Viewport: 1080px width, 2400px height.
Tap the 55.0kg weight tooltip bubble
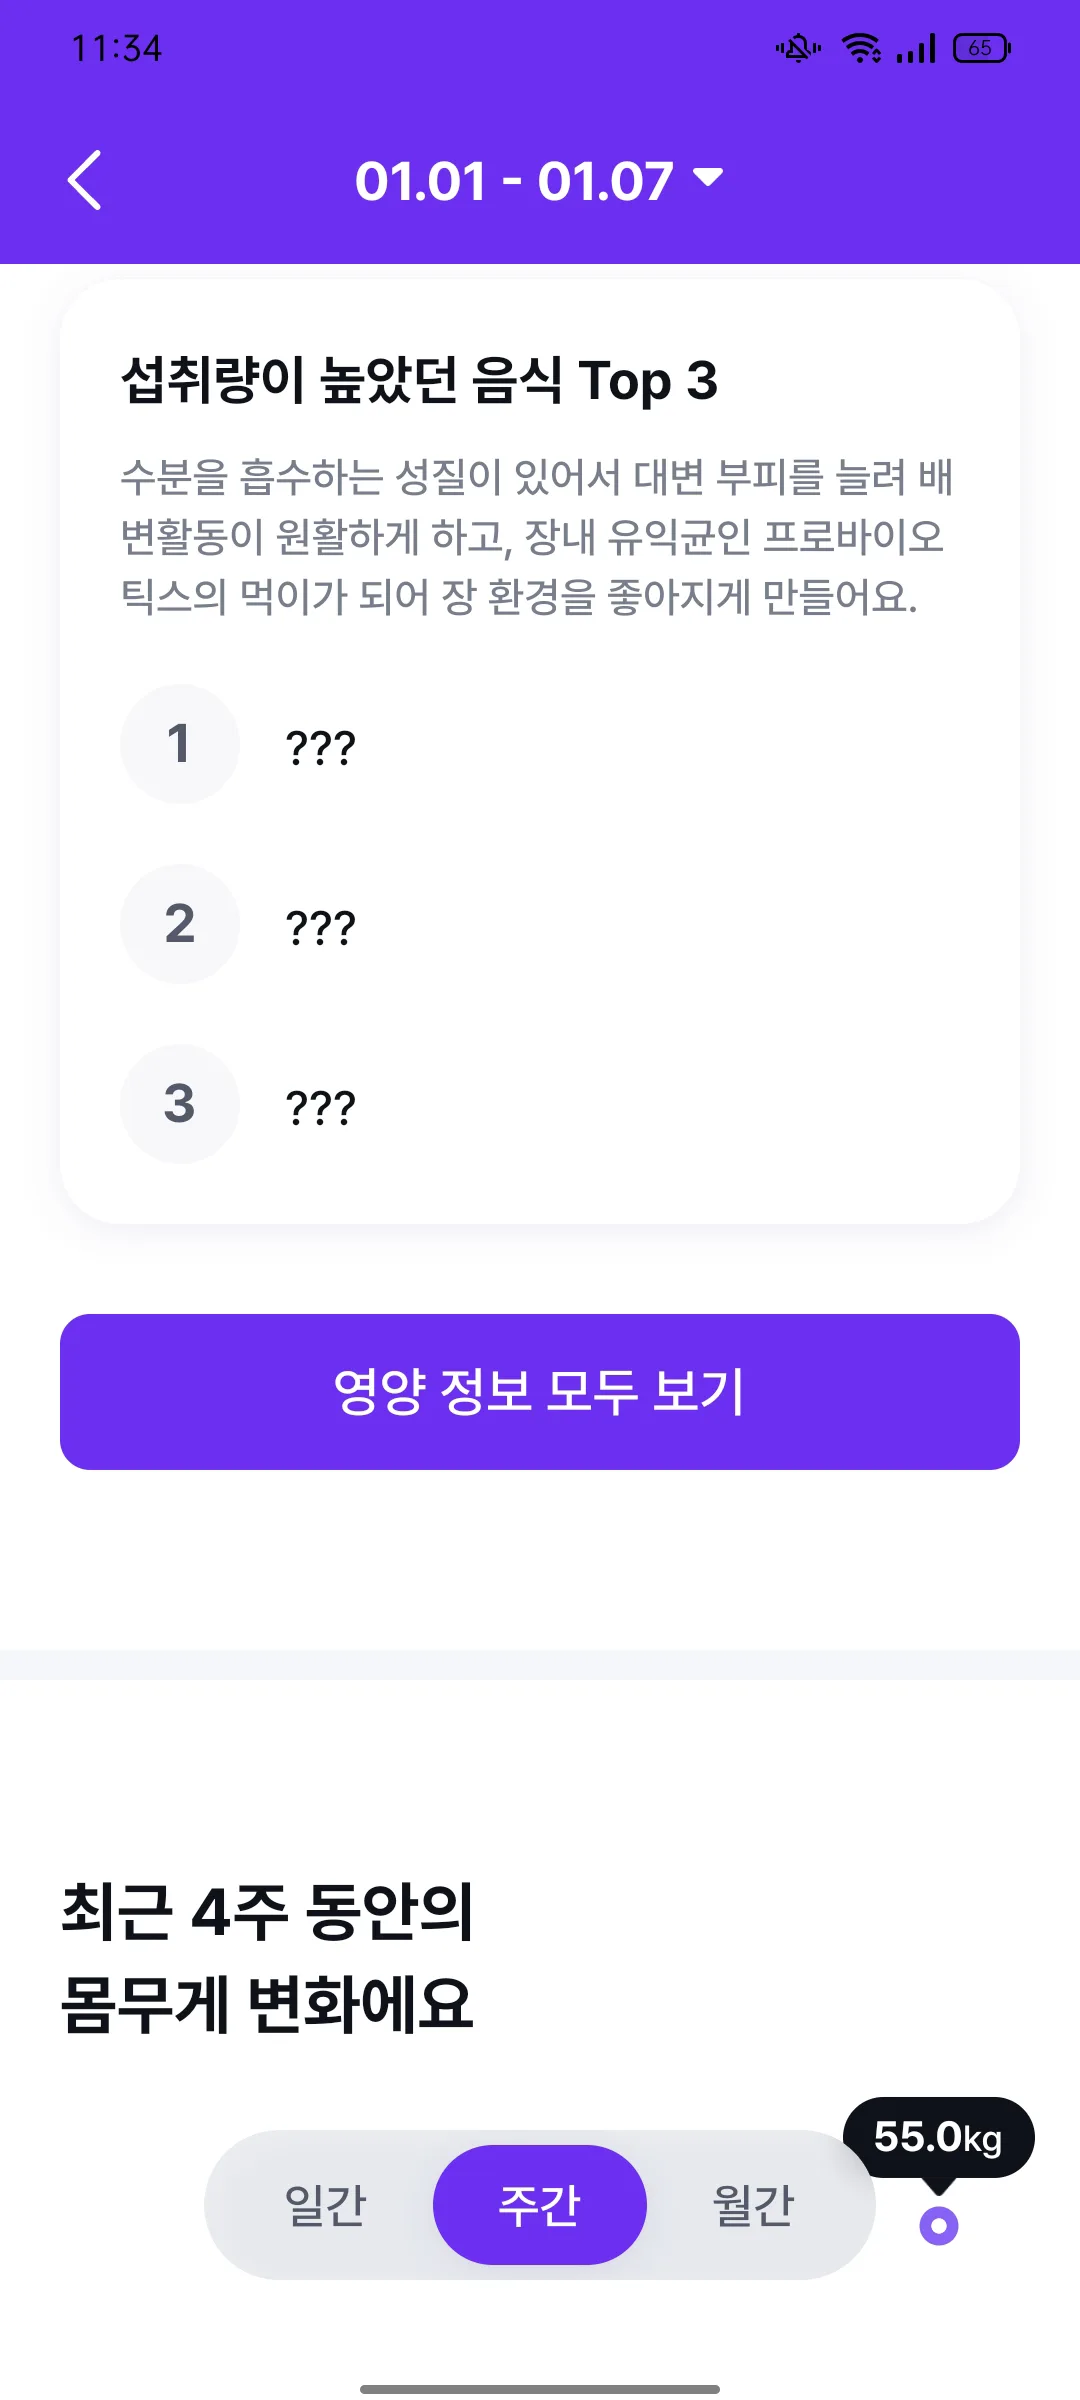coord(938,2138)
